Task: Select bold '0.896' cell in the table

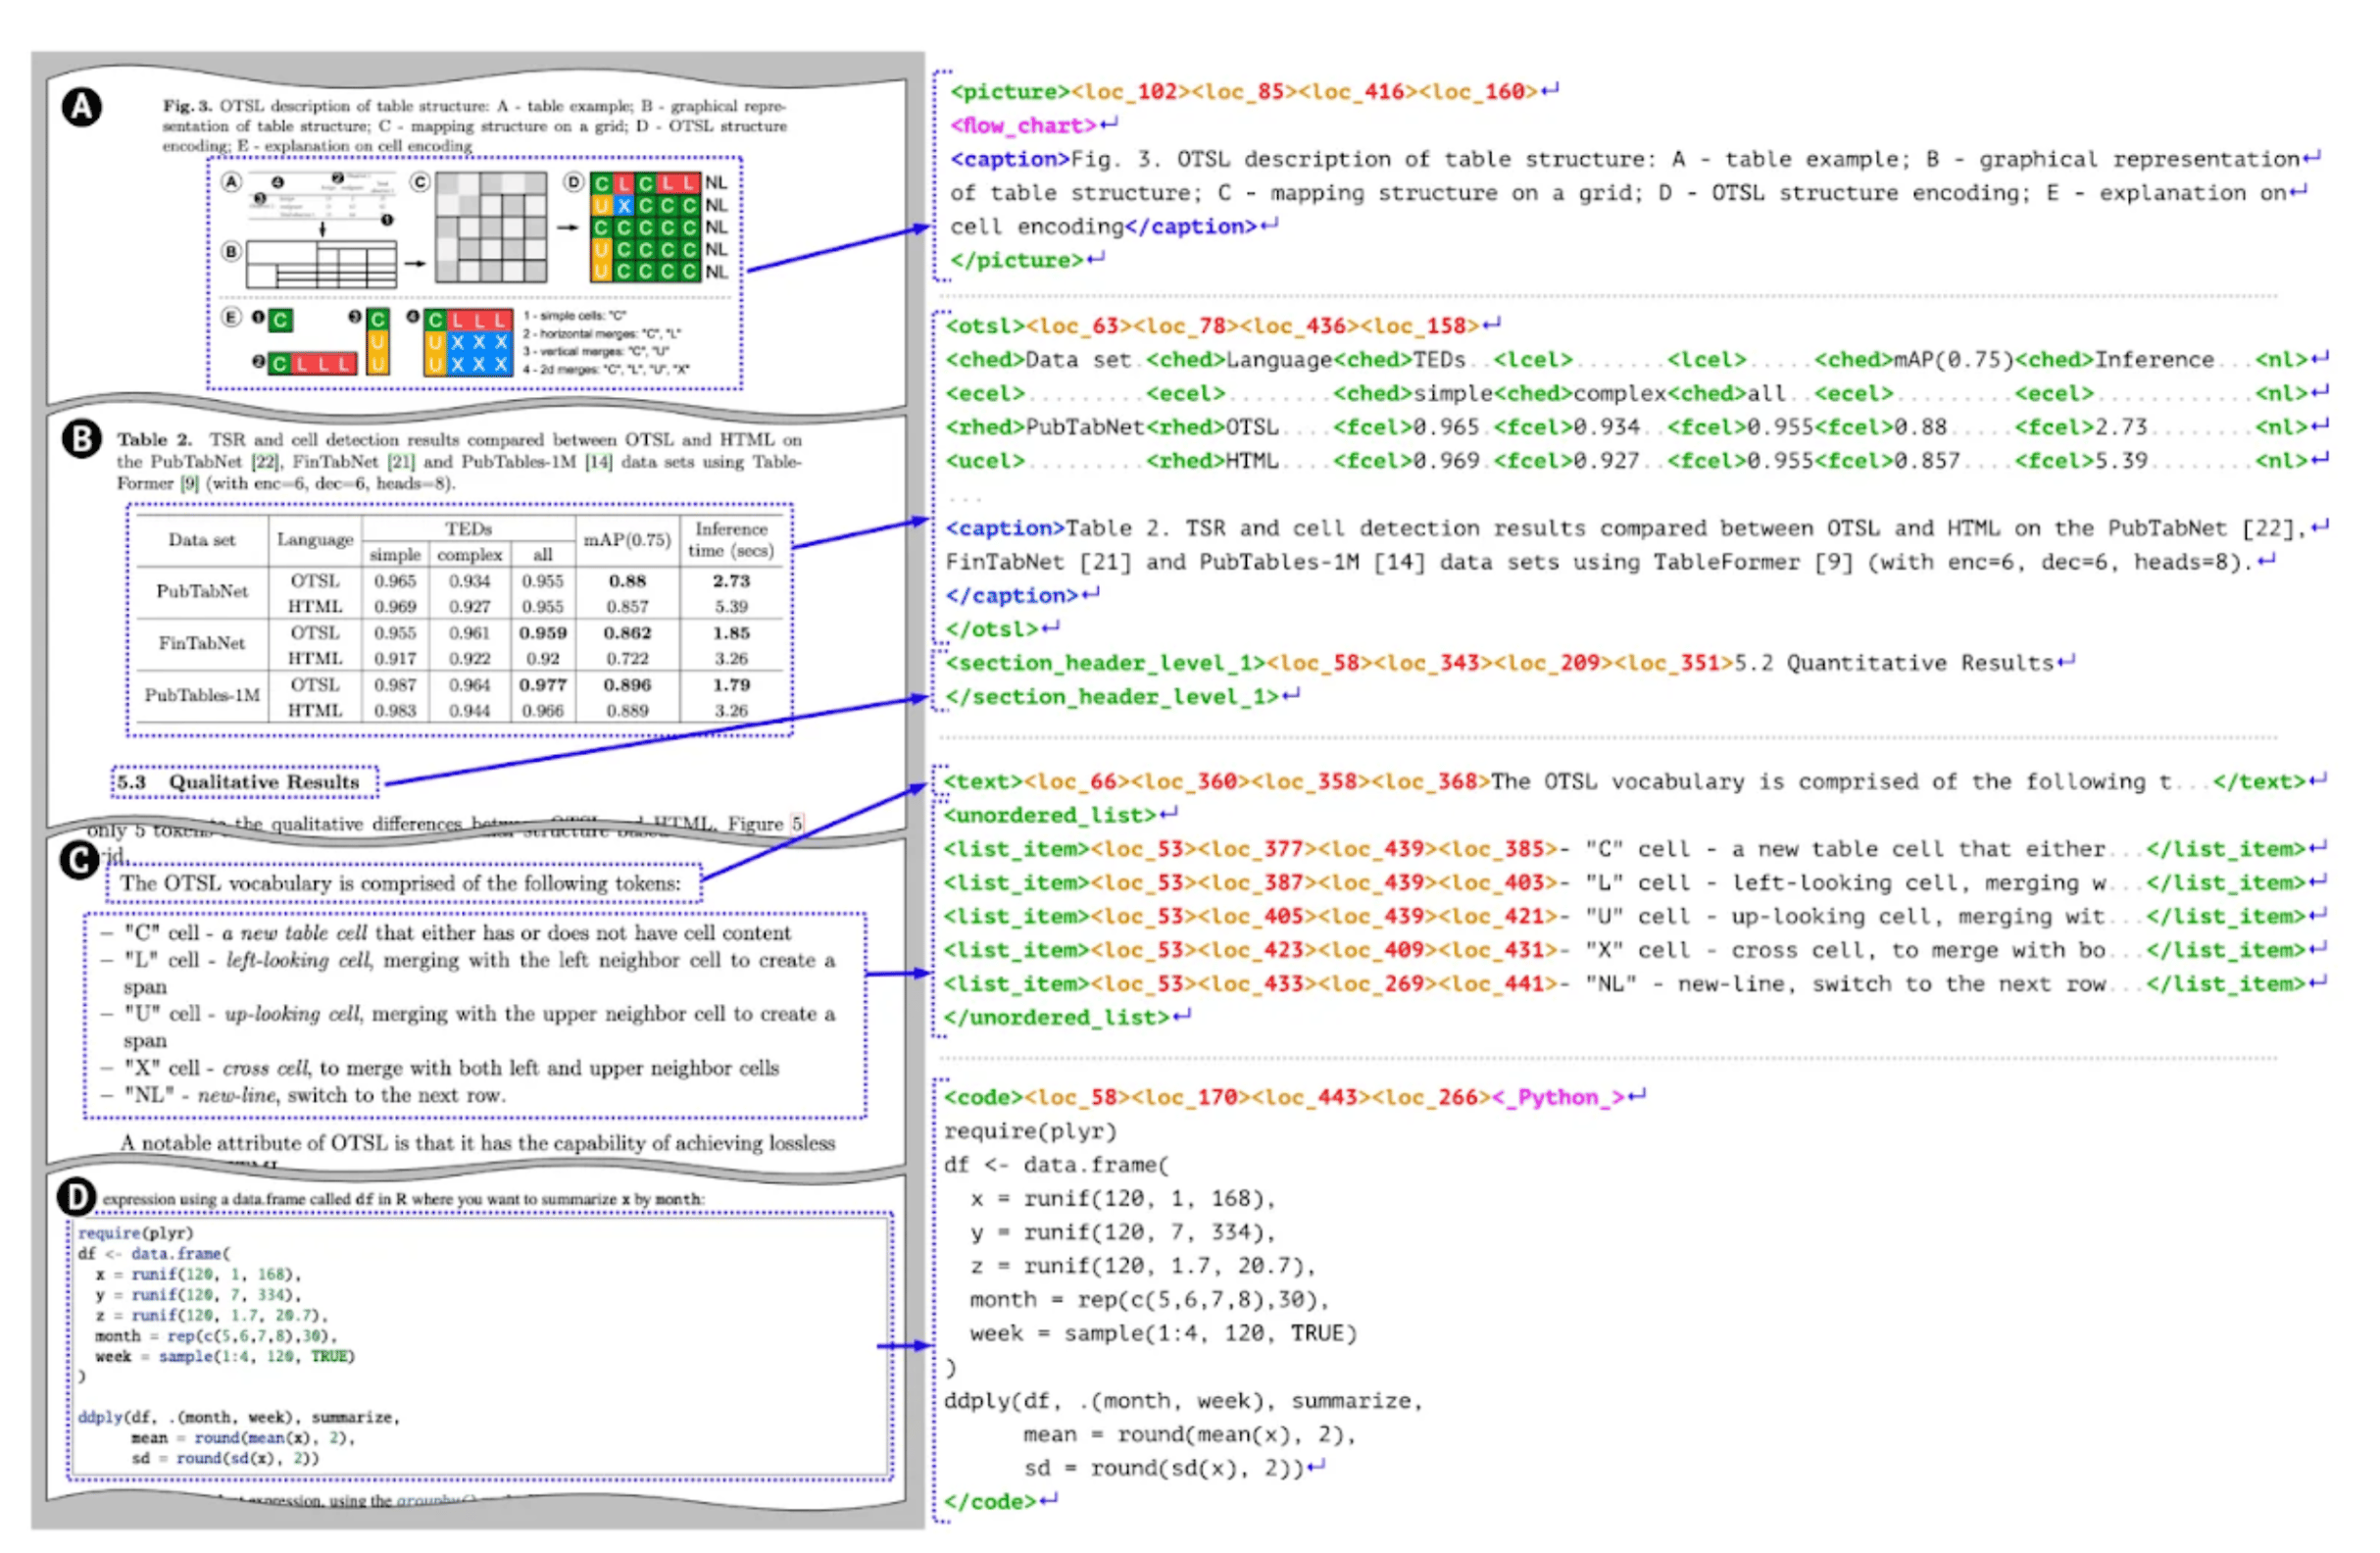Action: [x=627, y=685]
